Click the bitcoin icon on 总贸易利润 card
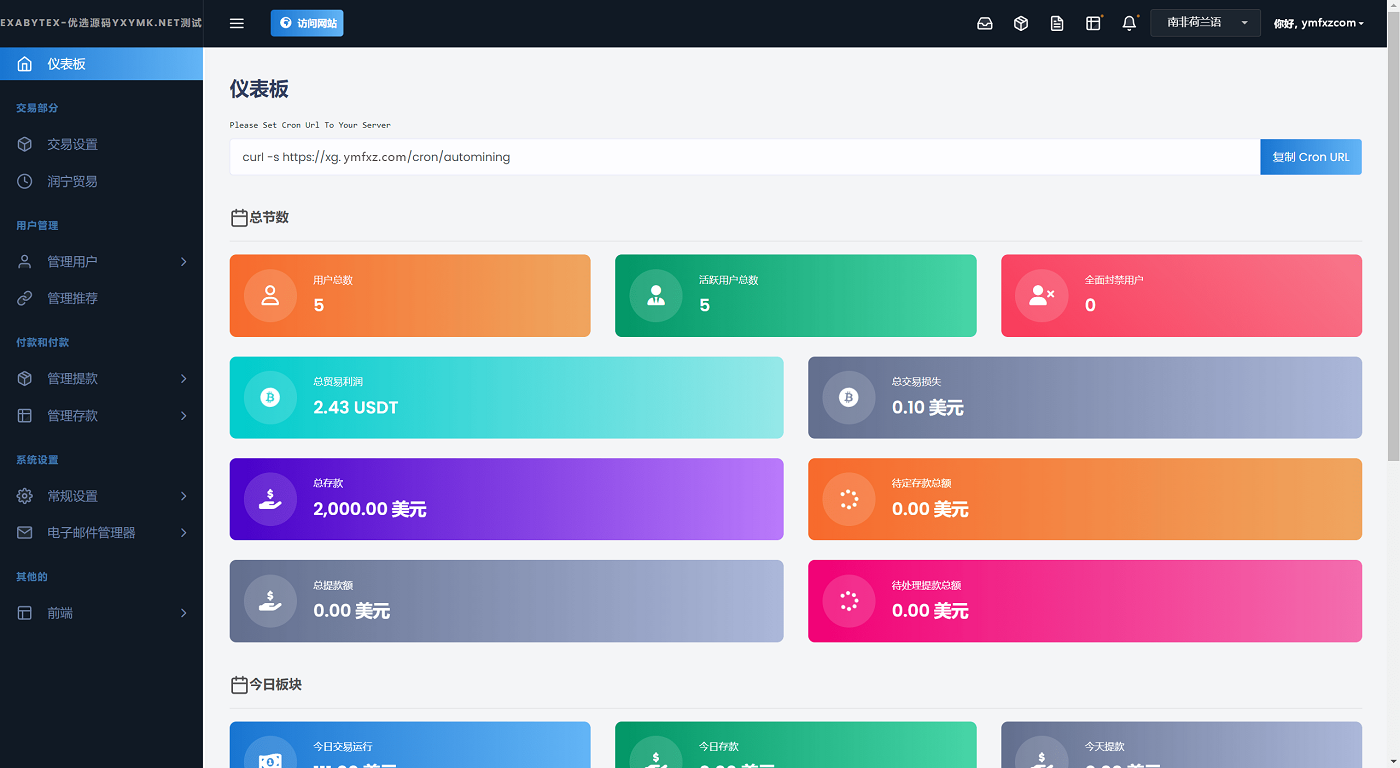Image resolution: width=1400 pixels, height=768 pixels. 270,397
